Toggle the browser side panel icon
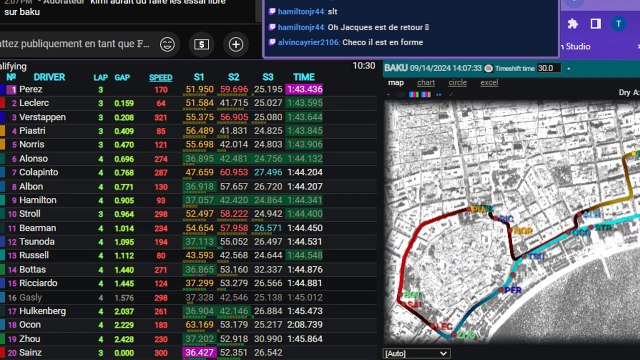This screenshot has width=640, height=360. pyautogui.click(x=596, y=24)
